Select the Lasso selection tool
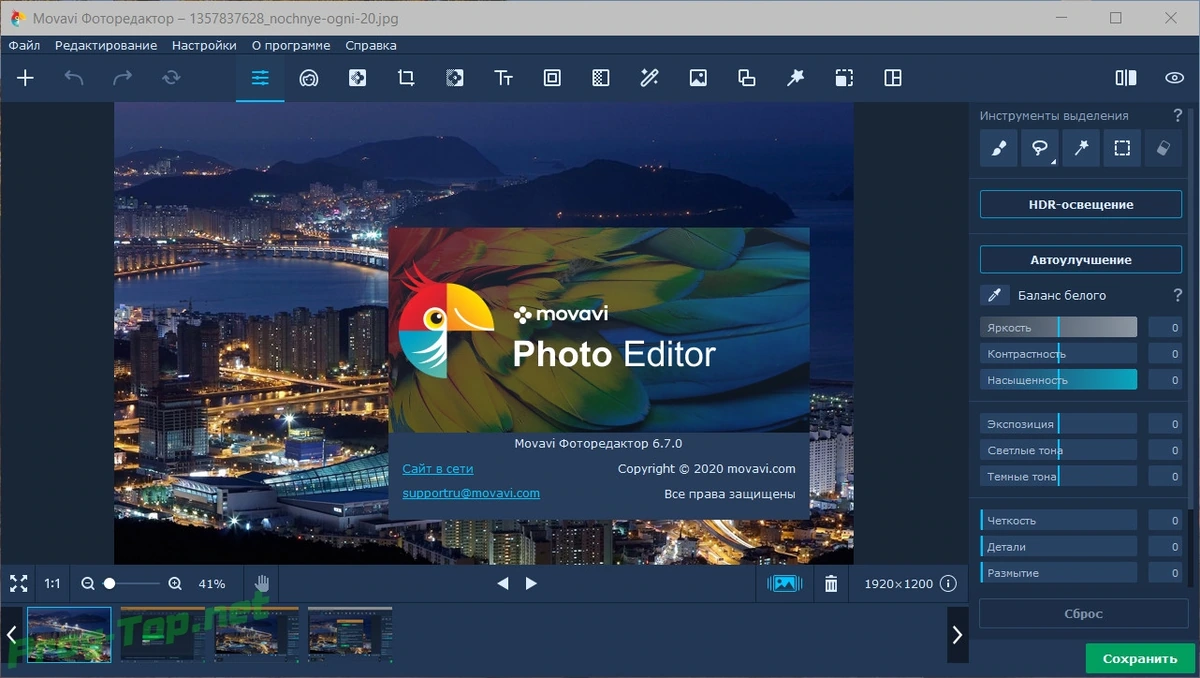Image resolution: width=1200 pixels, height=678 pixels. [1040, 148]
